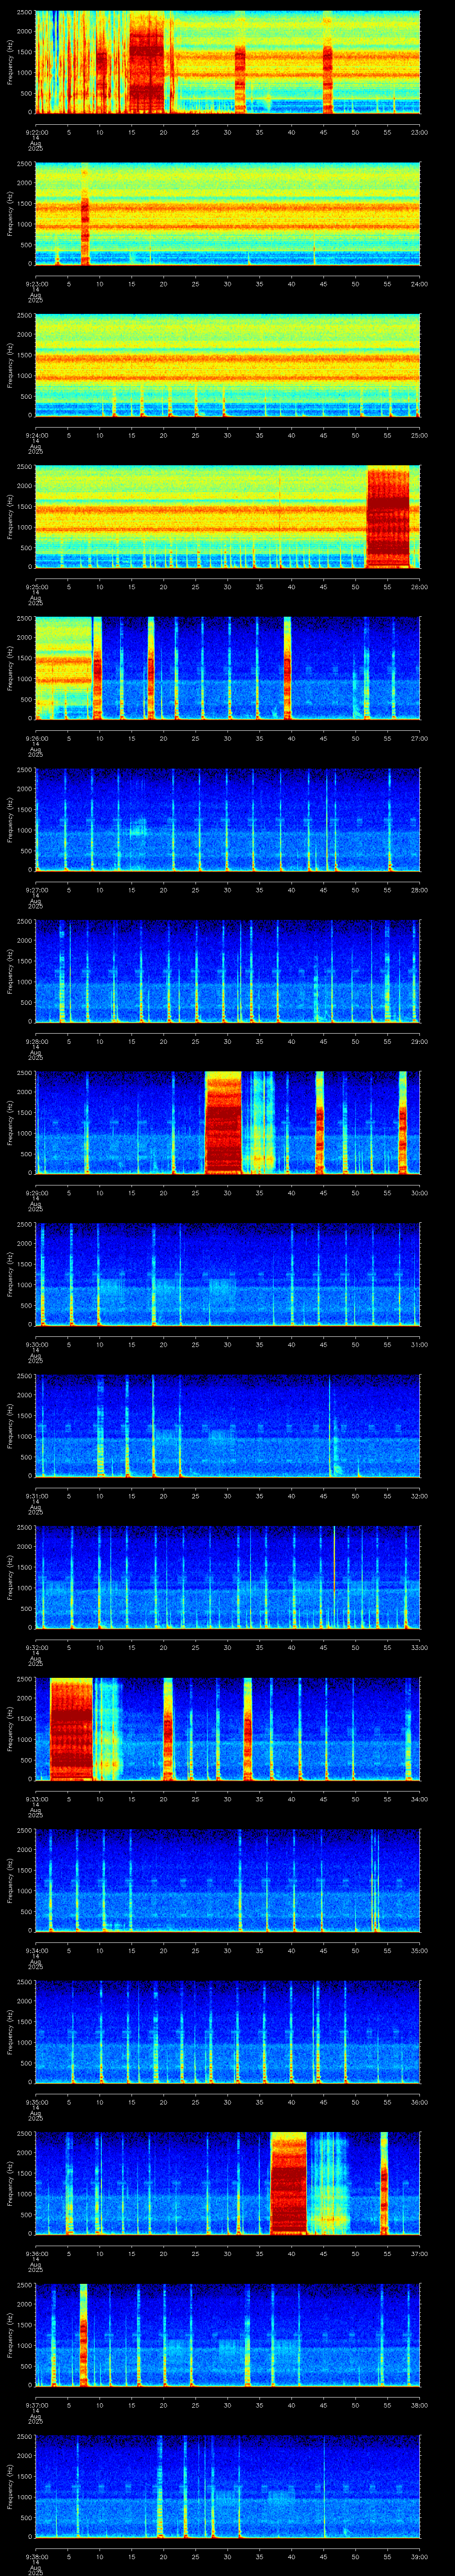Select the 9:35:00 spectrogram panel
Viewport: 455px width, 2576px height.
[228, 2032]
